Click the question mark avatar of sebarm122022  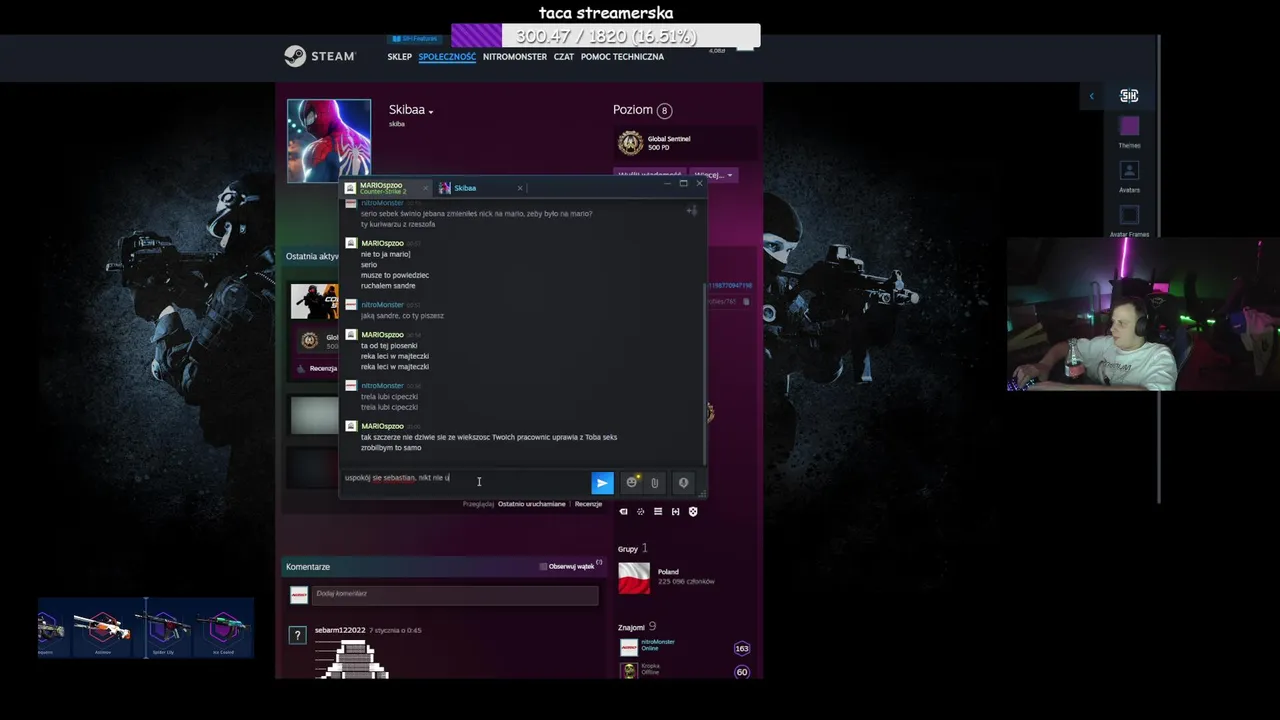[x=297, y=635]
